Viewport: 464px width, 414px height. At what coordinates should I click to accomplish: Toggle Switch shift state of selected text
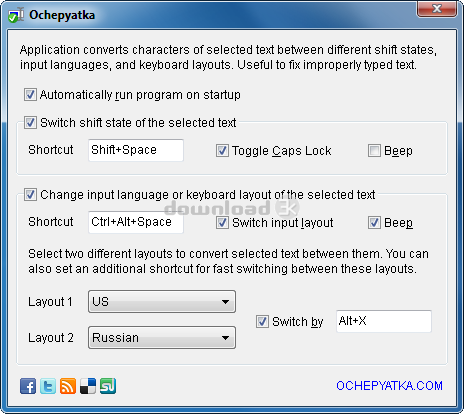30,123
